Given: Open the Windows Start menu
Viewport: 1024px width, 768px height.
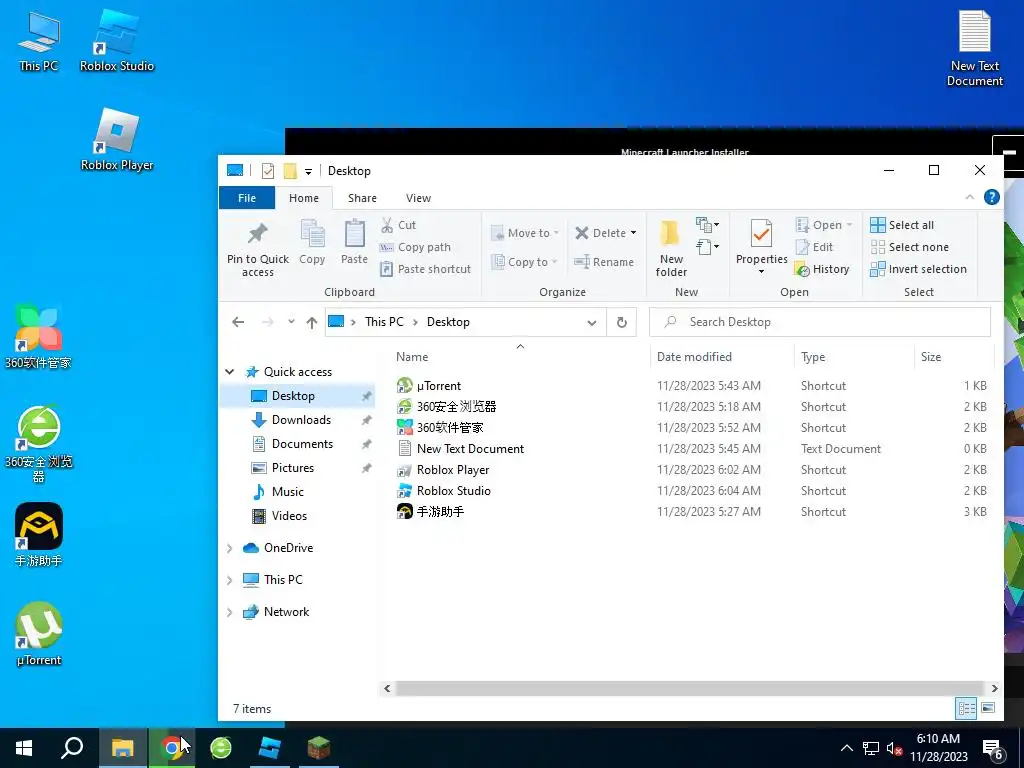Looking at the screenshot, I should click(x=24, y=748).
